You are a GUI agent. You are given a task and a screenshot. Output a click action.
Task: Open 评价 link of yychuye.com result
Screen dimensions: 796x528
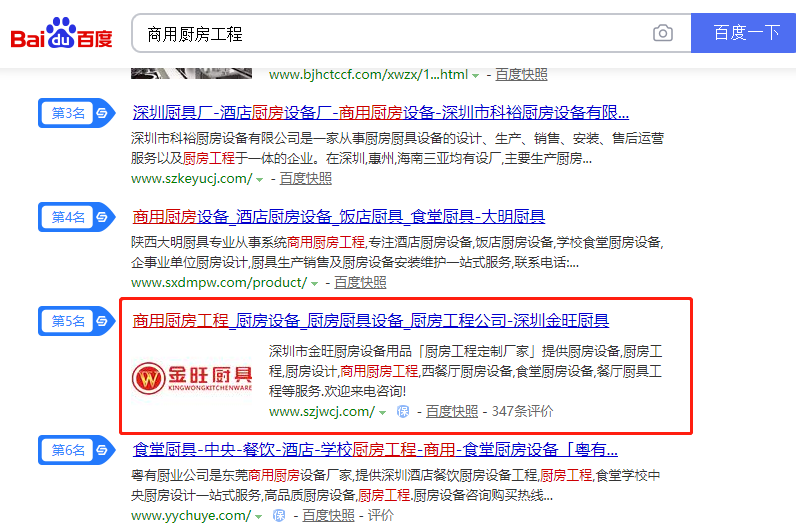click(381, 516)
